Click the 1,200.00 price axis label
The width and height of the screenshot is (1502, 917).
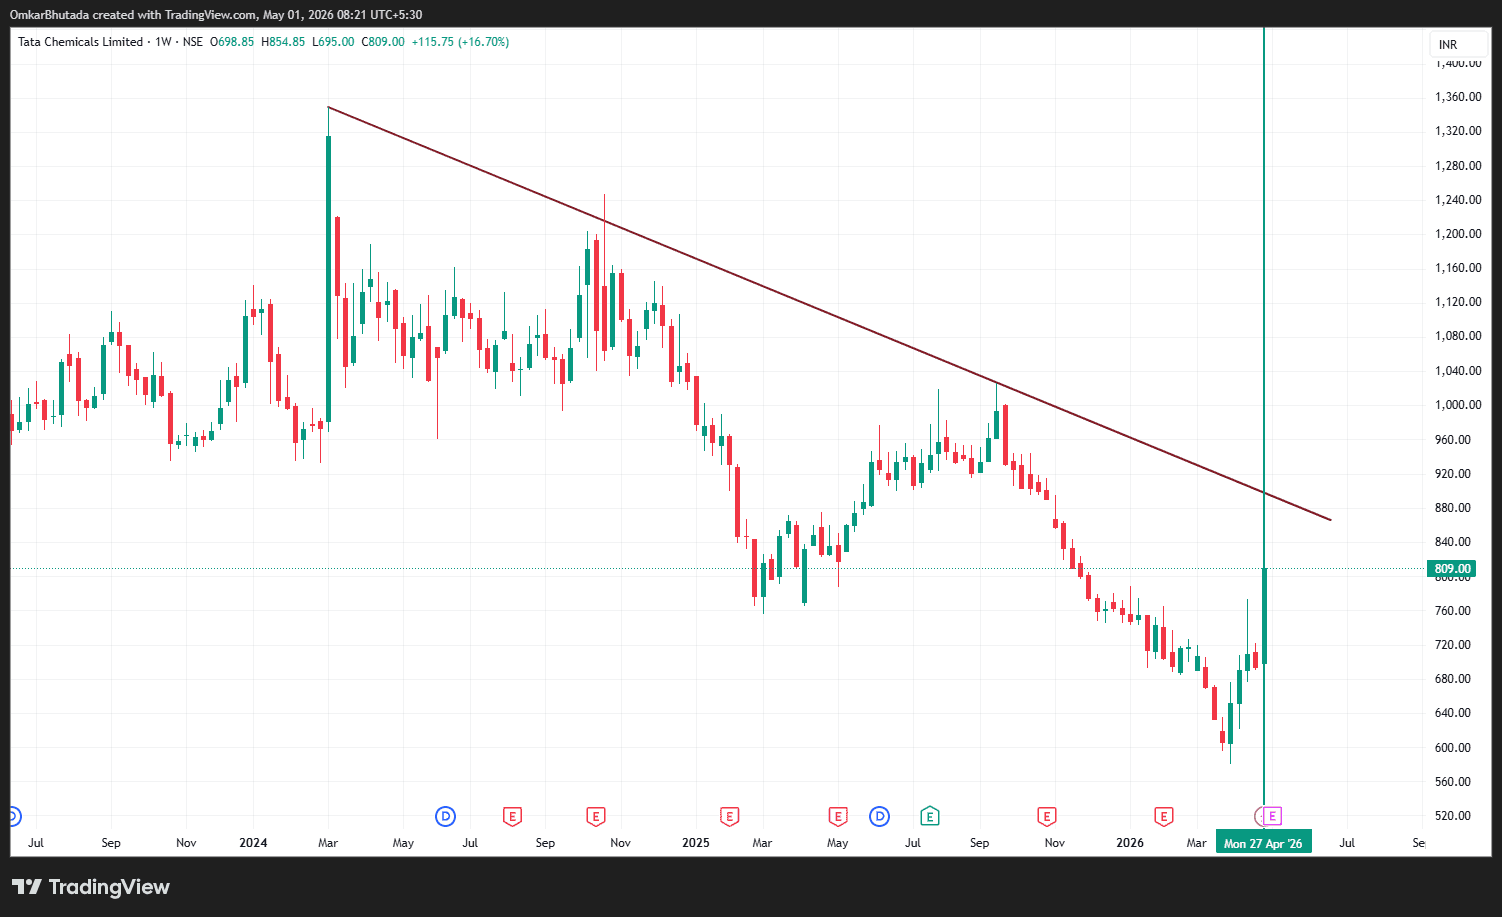(1458, 234)
